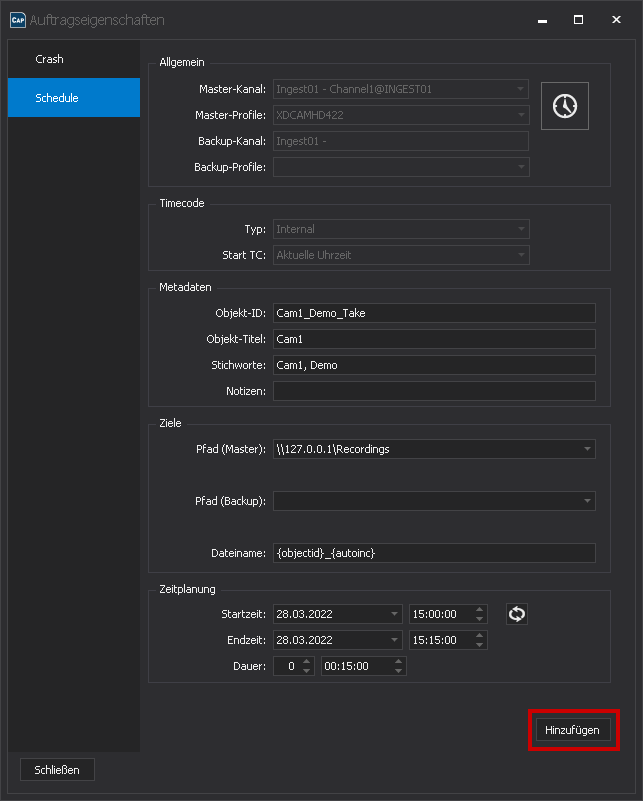Minimize the Auftragseigenschaften window
Screen dimensions: 643x801
pos(542,20)
